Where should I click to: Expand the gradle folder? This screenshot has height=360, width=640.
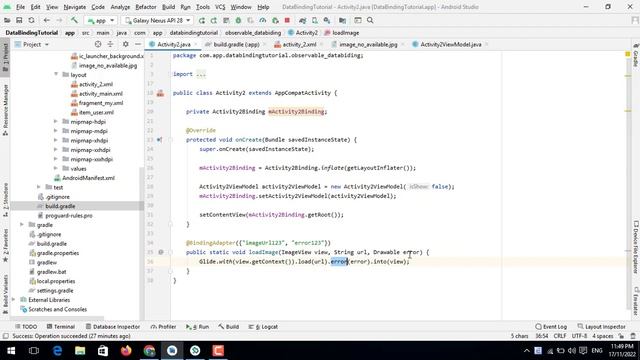pyautogui.click(x=22, y=225)
